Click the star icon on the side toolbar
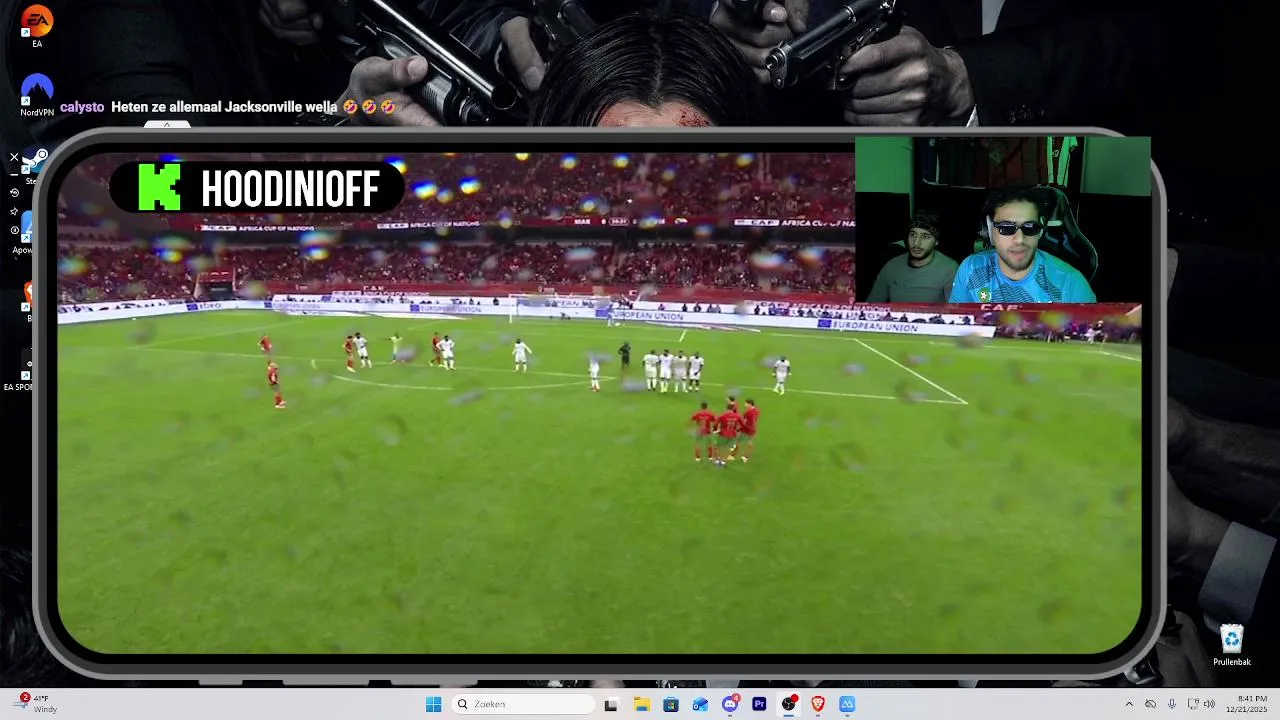 click(x=14, y=211)
